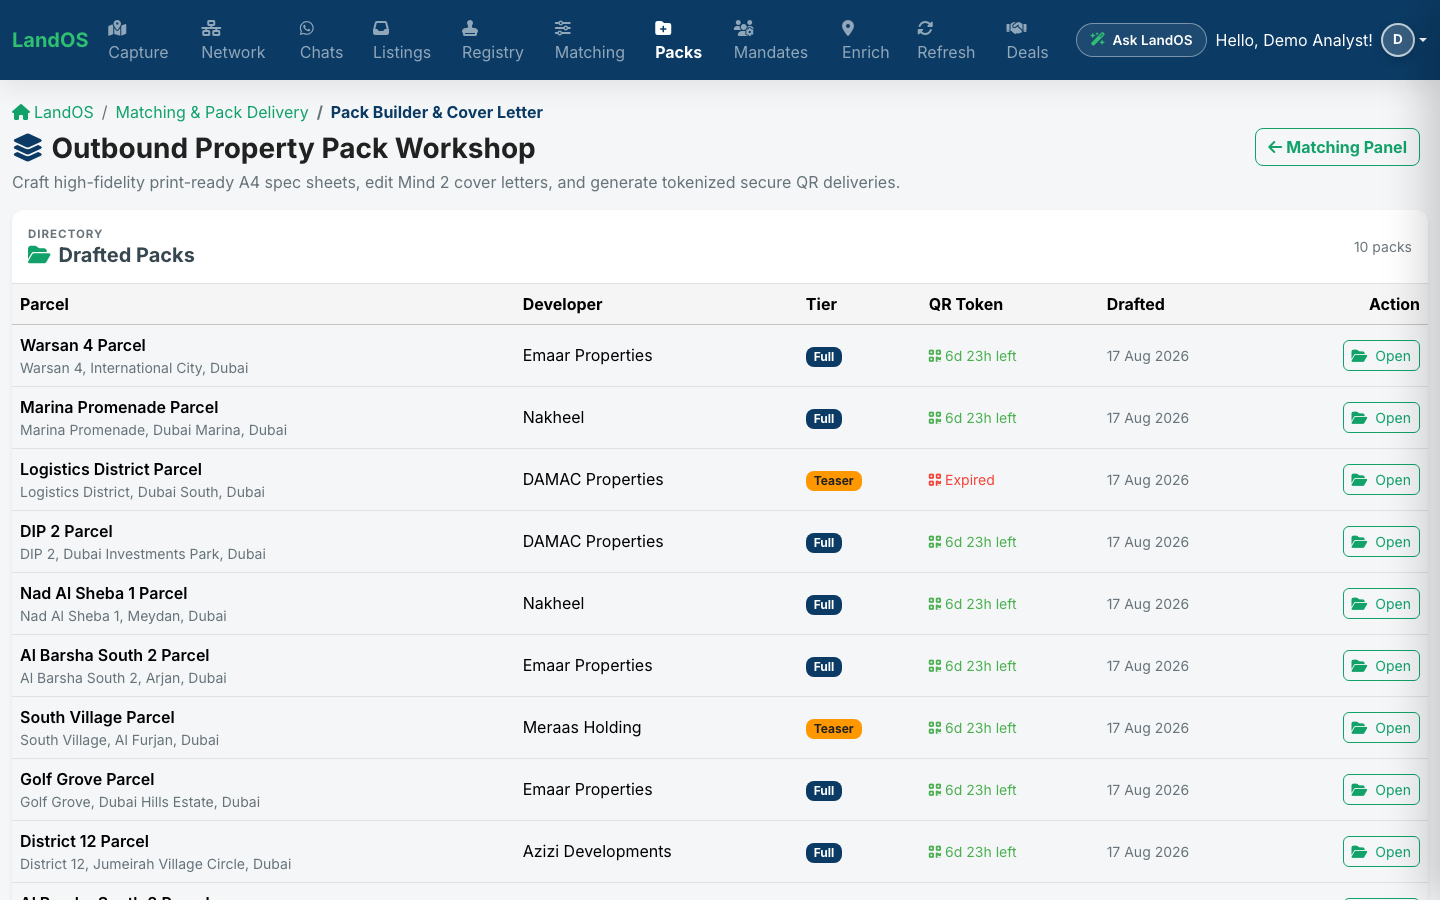Screen dimensions: 1440x900
Task: Click the Nad Al Sheba 1 Parcel name
Action: pos(104,593)
